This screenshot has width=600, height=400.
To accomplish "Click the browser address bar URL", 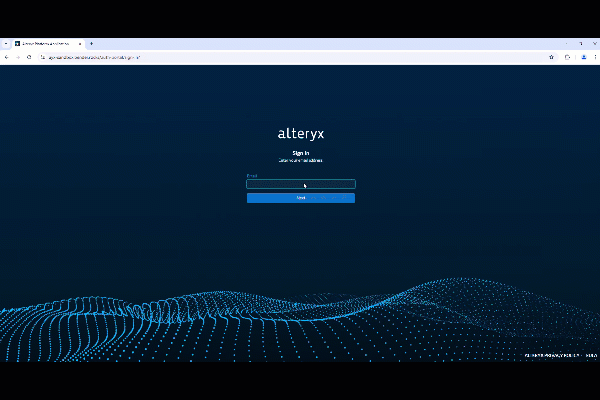I will (x=95, y=57).
